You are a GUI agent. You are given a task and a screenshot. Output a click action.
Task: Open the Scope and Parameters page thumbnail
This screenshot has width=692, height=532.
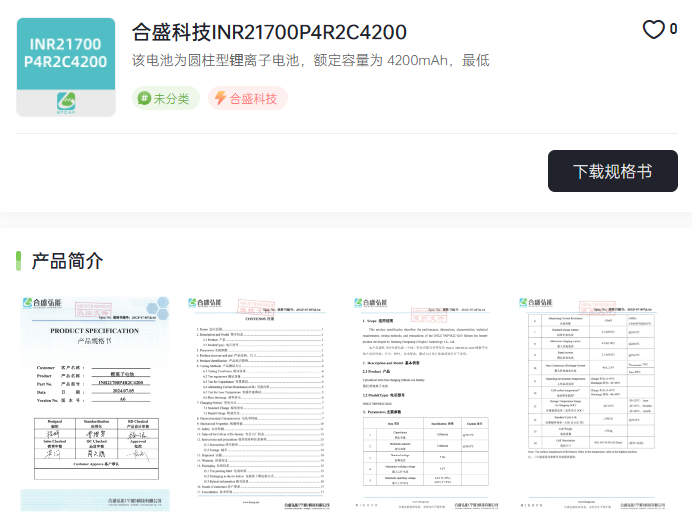click(426, 404)
